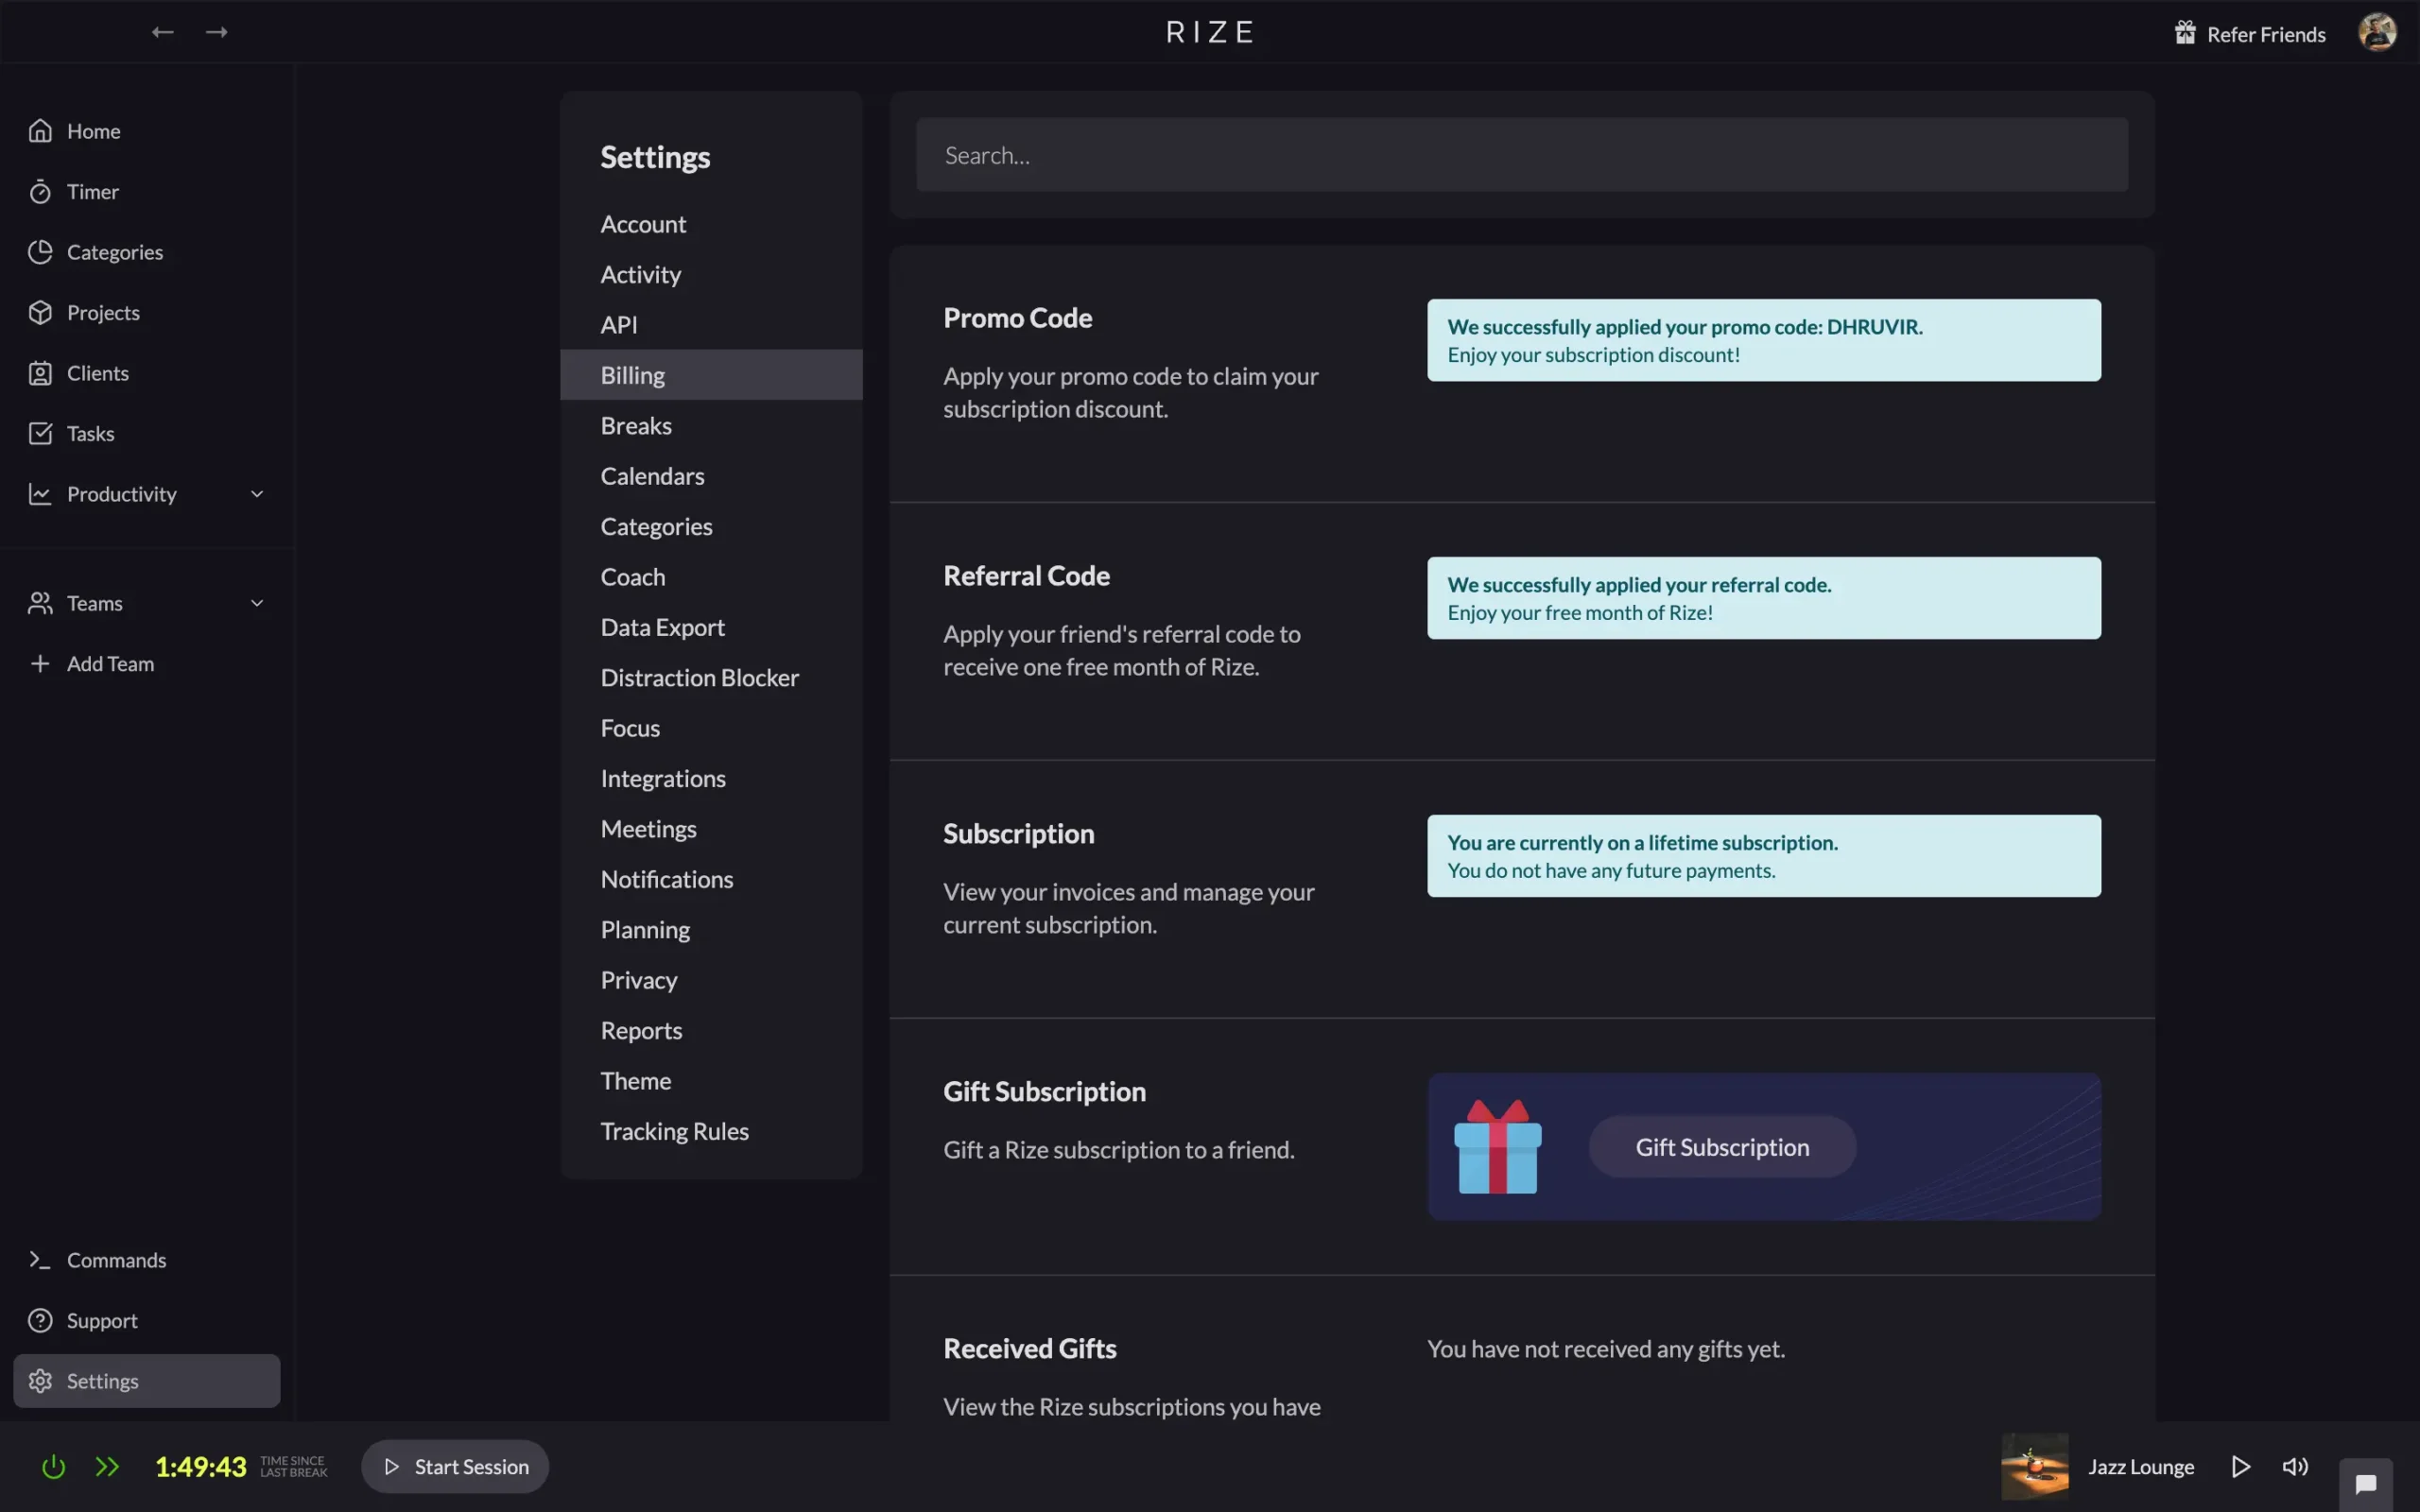Click the Commands terminal icon
2420x1512 pixels.
tap(40, 1260)
